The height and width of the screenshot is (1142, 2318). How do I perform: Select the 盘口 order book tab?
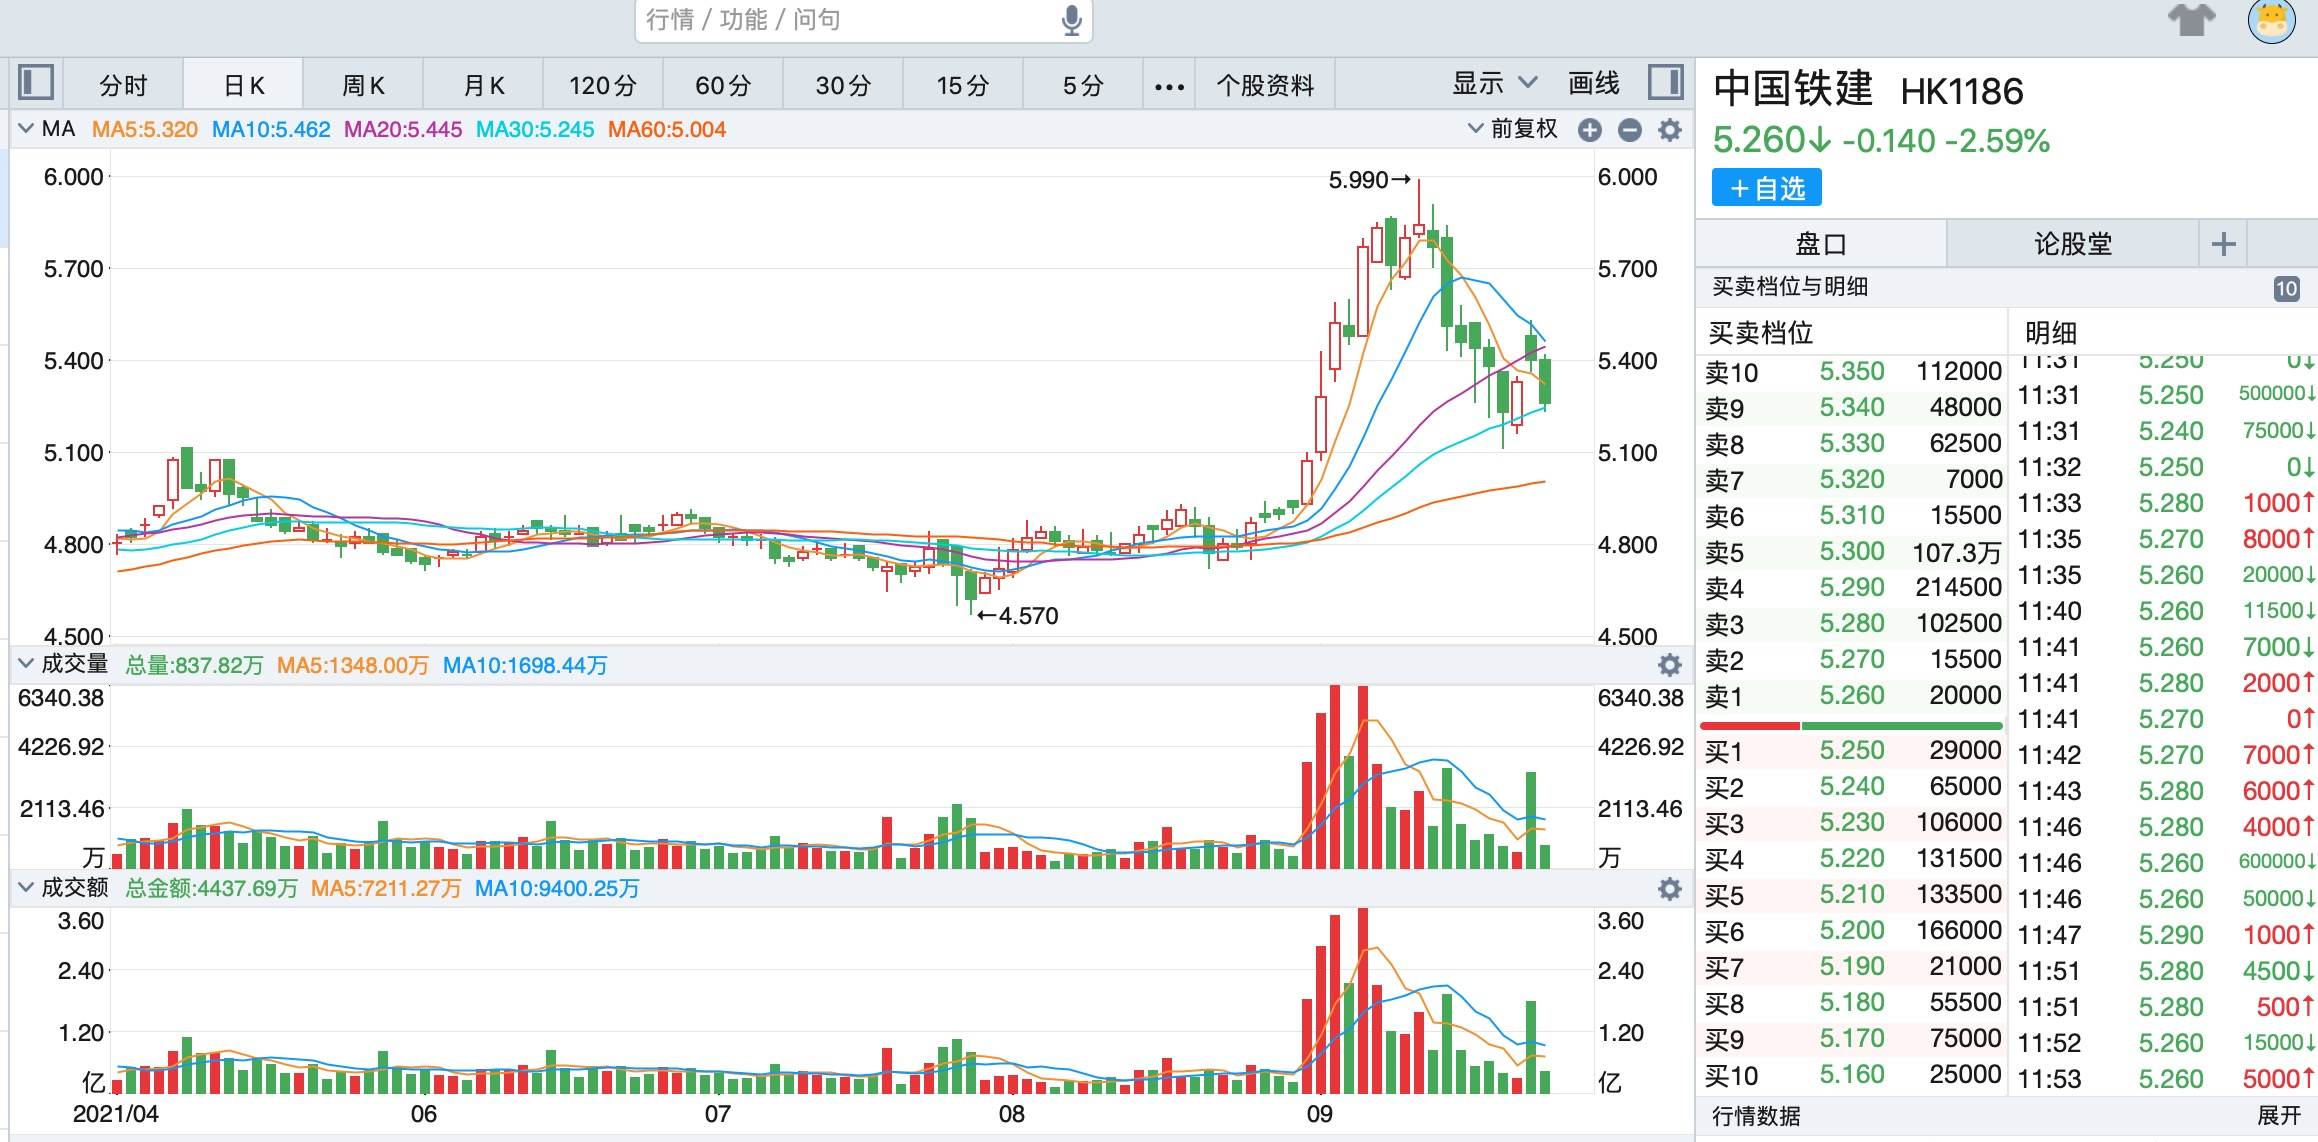tap(1821, 244)
